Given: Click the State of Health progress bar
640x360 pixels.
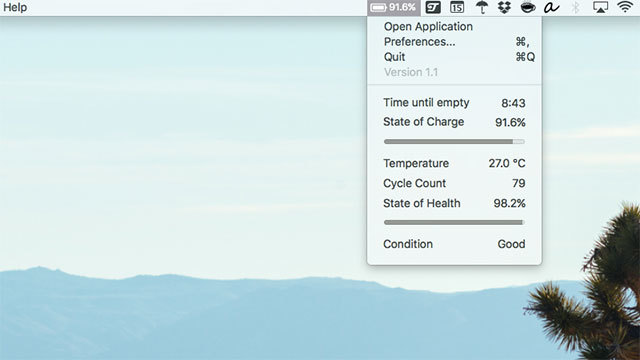Looking at the screenshot, I should 454,222.
